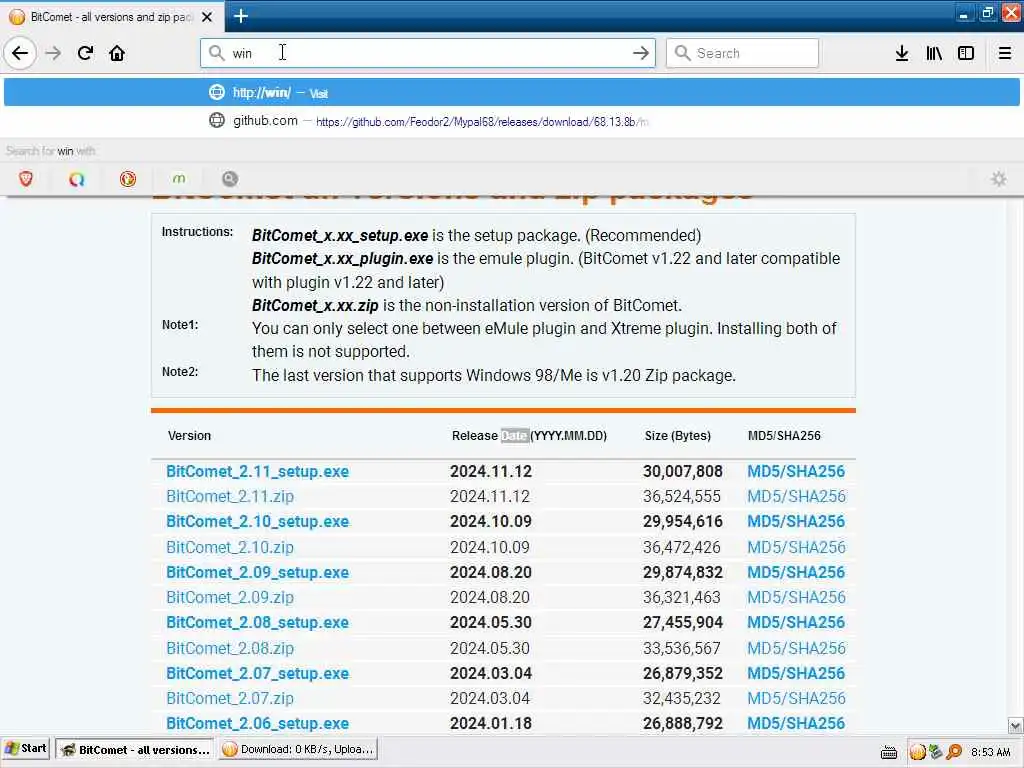This screenshot has width=1024, height=768.
Task: Download BitComet_2.06_setup.exe
Action: 257,724
